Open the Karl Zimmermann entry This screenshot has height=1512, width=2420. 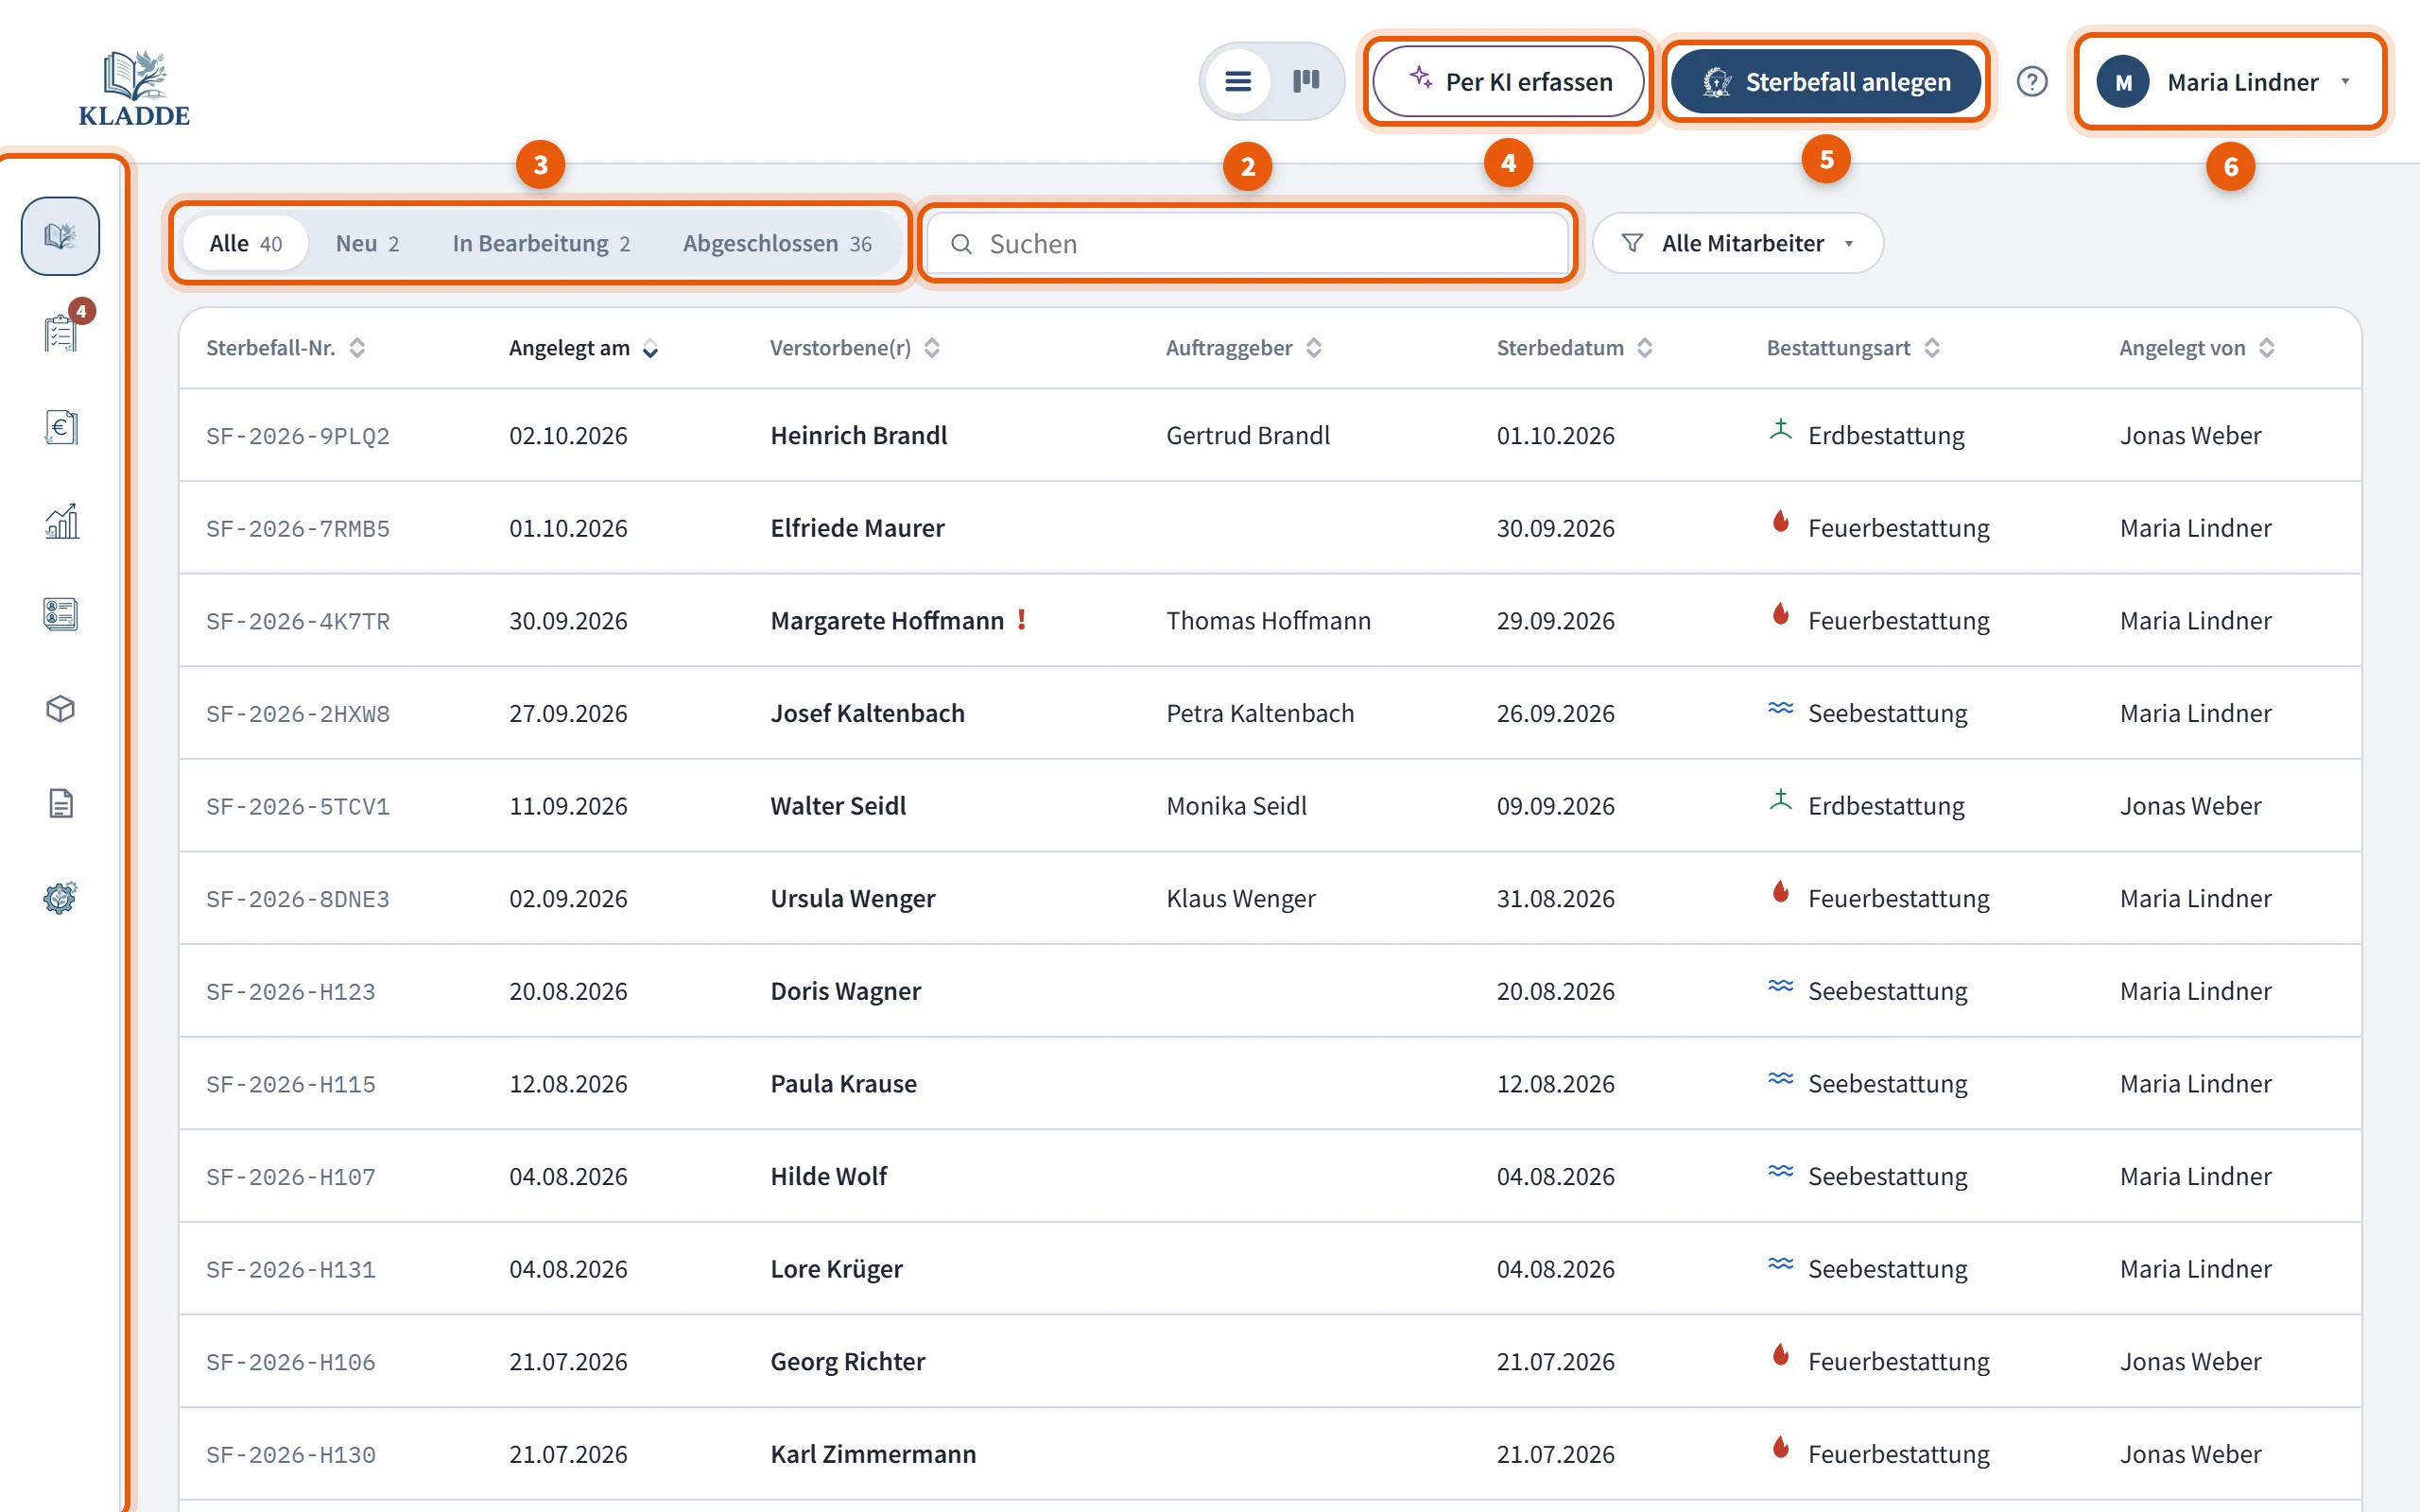(873, 1454)
